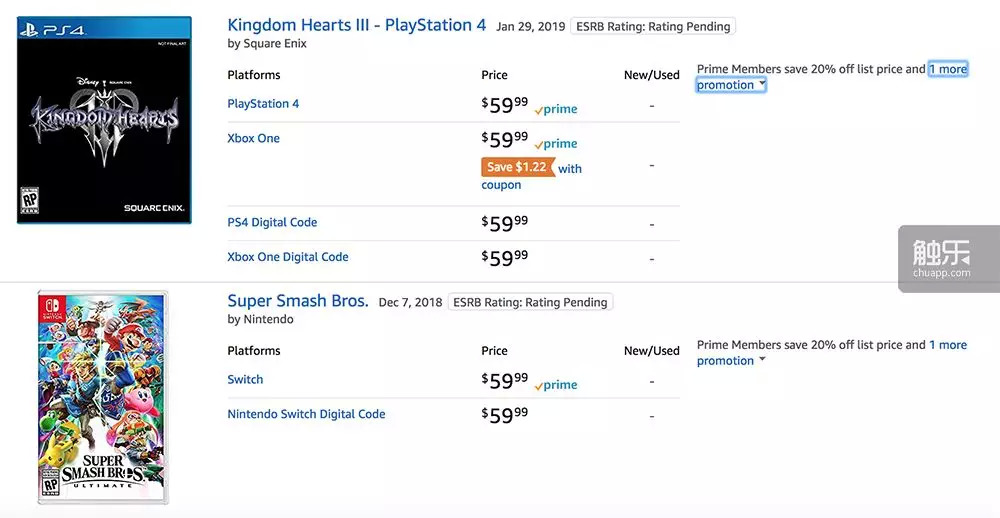Click Prime icon beside Switch price
The height and width of the screenshot is (518, 1000).
[x=556, y=385]
